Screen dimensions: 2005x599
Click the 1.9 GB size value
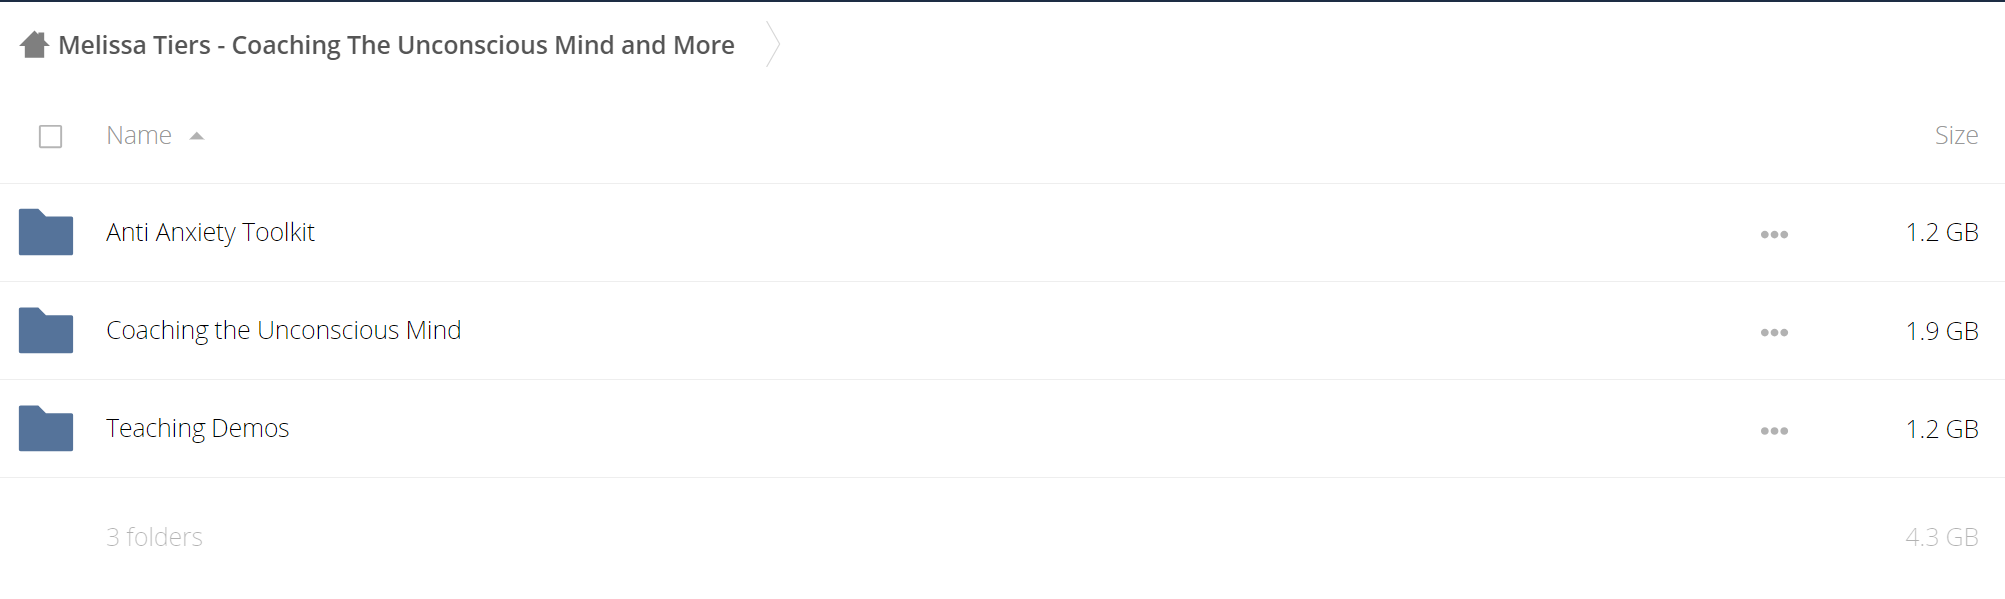[1942, 331]
